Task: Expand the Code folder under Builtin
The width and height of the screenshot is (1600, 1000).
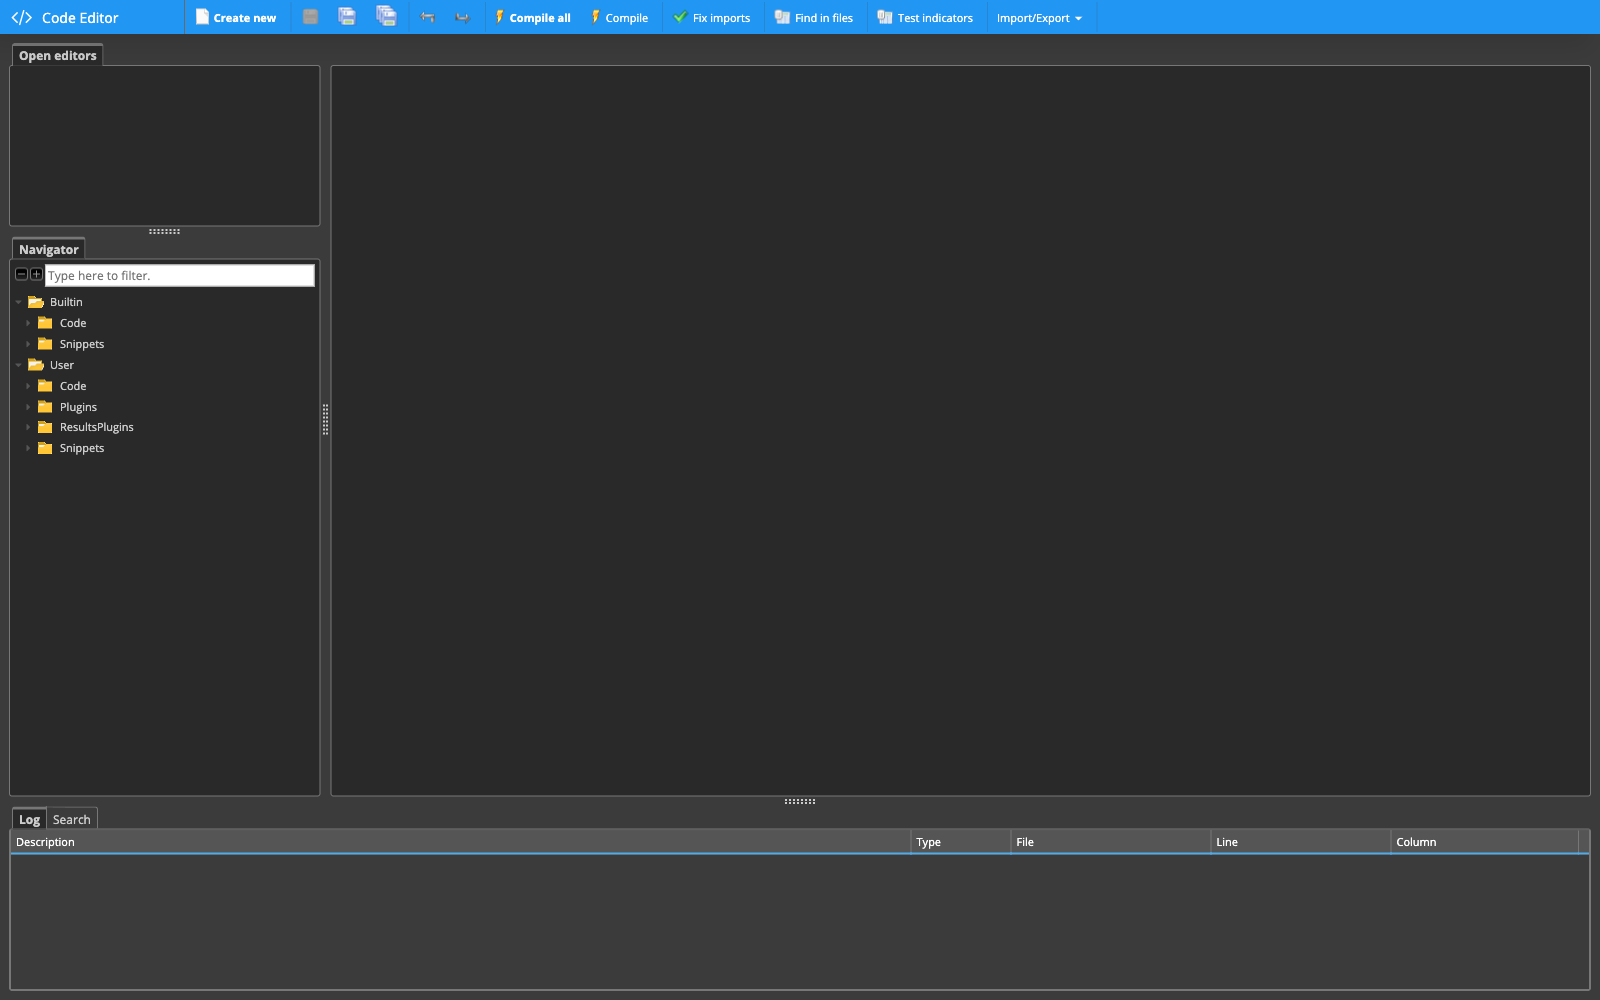Action: pos(28,323)
